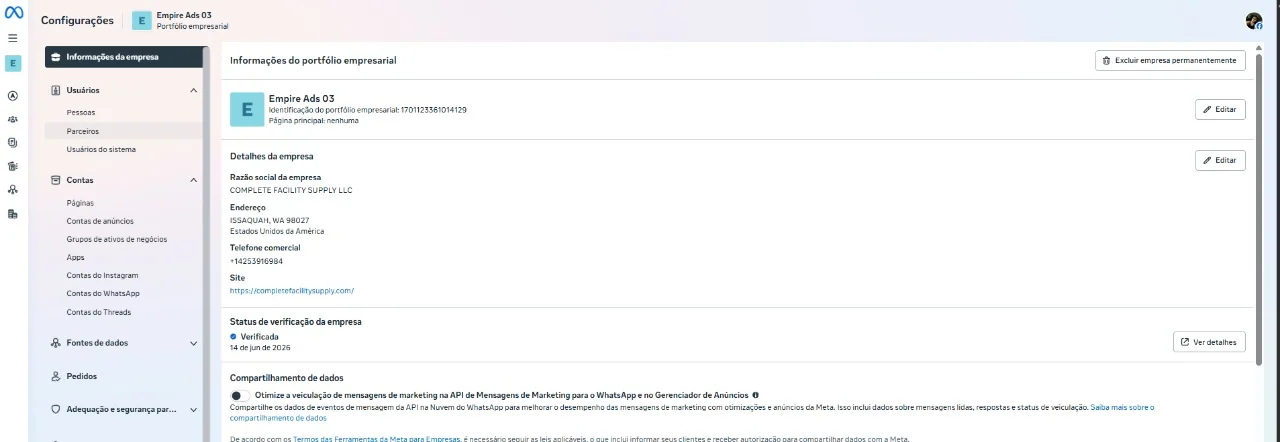1280x442 pixels.
Task: Open Contas do WhatsApp
Action: (x=103, y=293)
